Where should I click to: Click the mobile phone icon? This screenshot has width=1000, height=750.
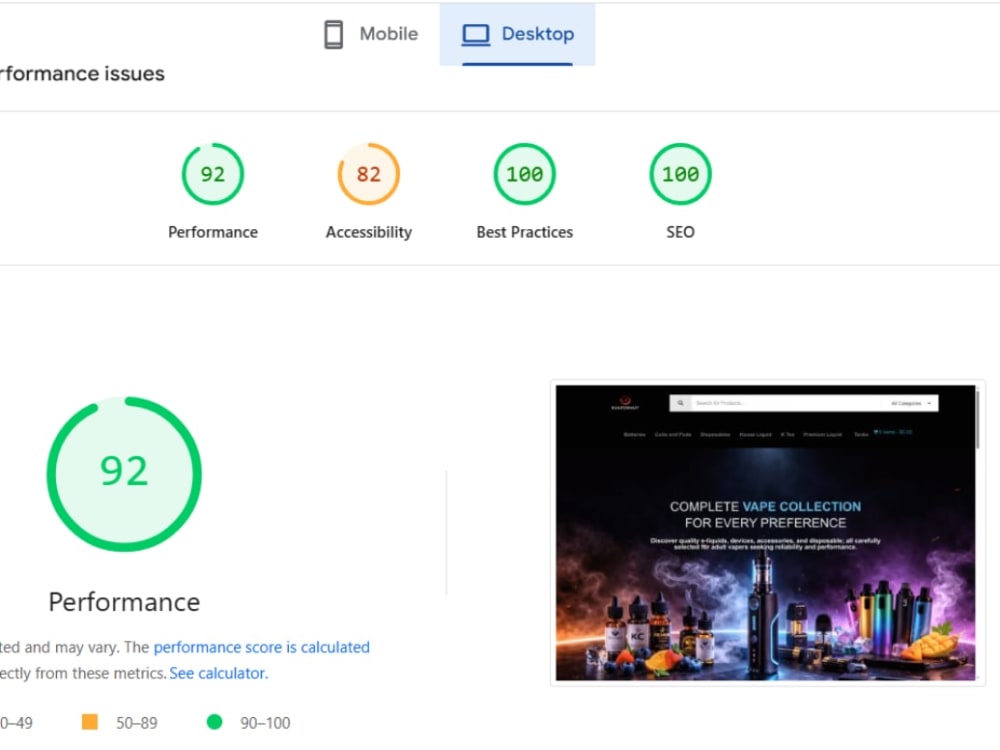334,34
